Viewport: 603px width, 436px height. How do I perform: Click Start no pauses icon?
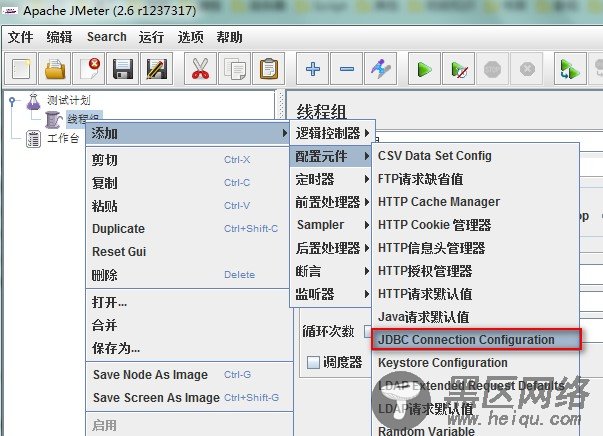458,69
